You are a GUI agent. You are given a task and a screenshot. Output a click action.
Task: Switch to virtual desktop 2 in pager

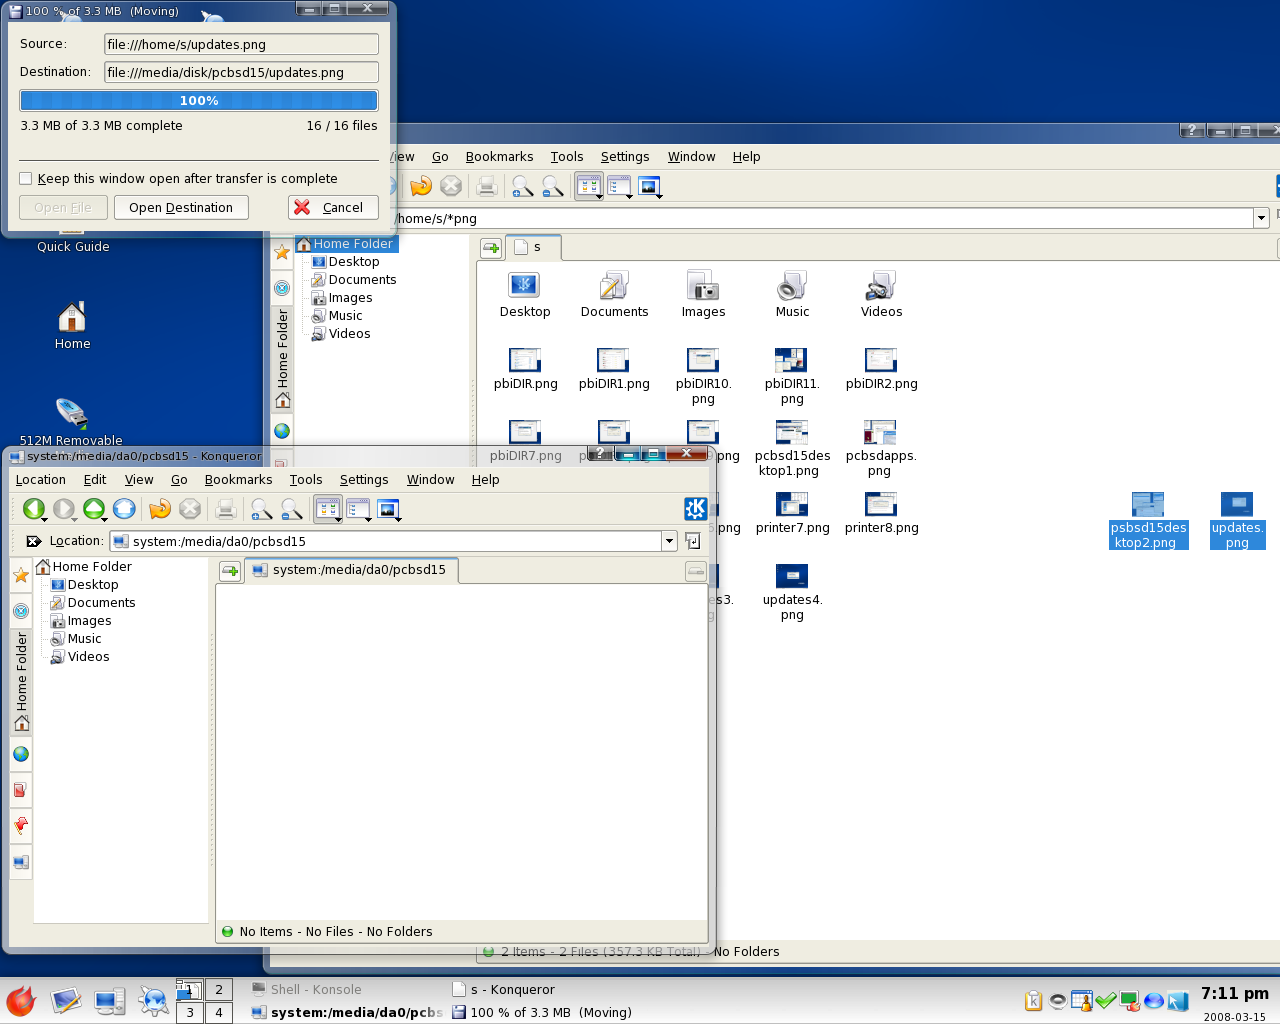click(219, 989)
